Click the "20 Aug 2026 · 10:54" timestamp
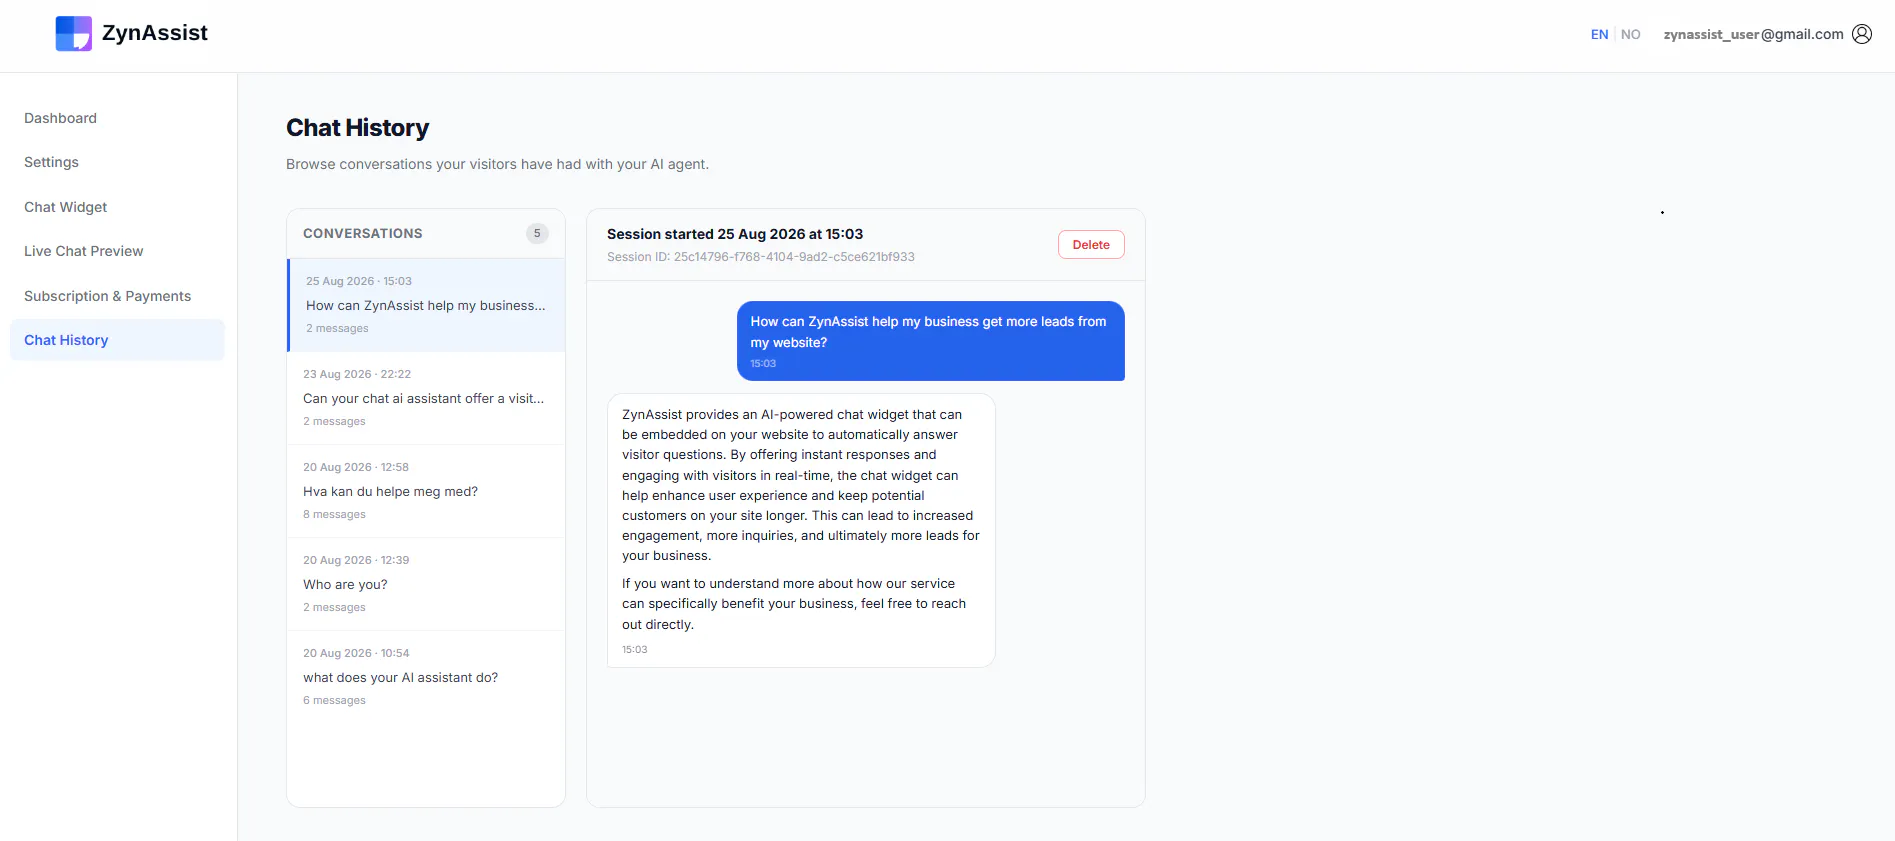The image size is (1895, 841). tap(356, 653)
